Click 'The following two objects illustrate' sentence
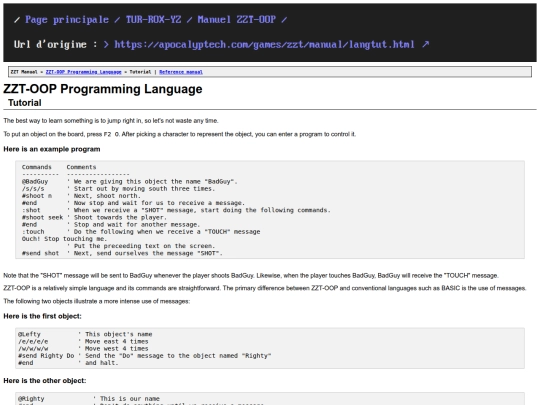Image resolution: width=540 pixels, height=405 pixels. 96,301
